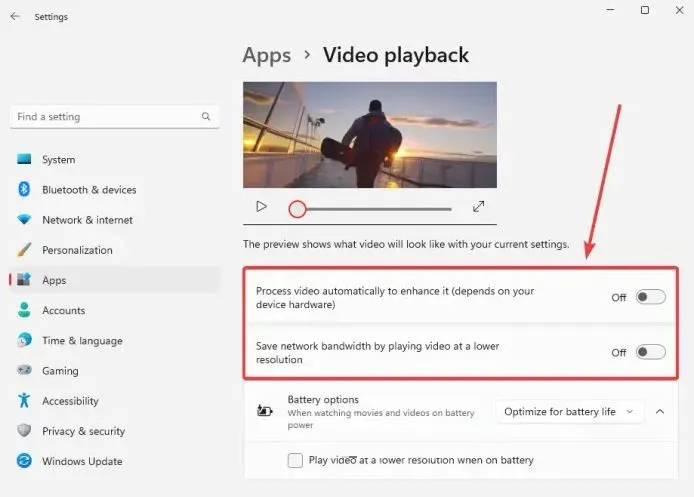
Task: Click the System monitor icon in sidebar
Action: coord(24,160)
